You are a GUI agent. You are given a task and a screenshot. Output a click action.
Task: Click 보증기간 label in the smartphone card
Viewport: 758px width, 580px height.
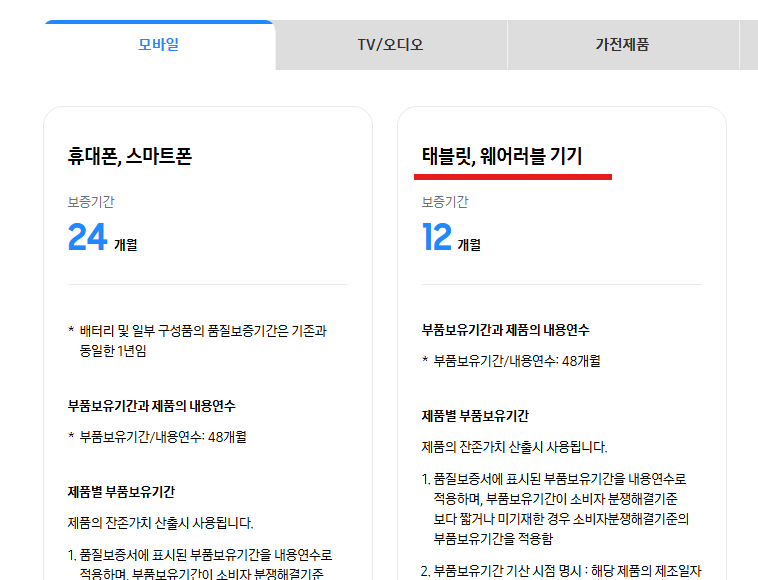pos(91,202)
